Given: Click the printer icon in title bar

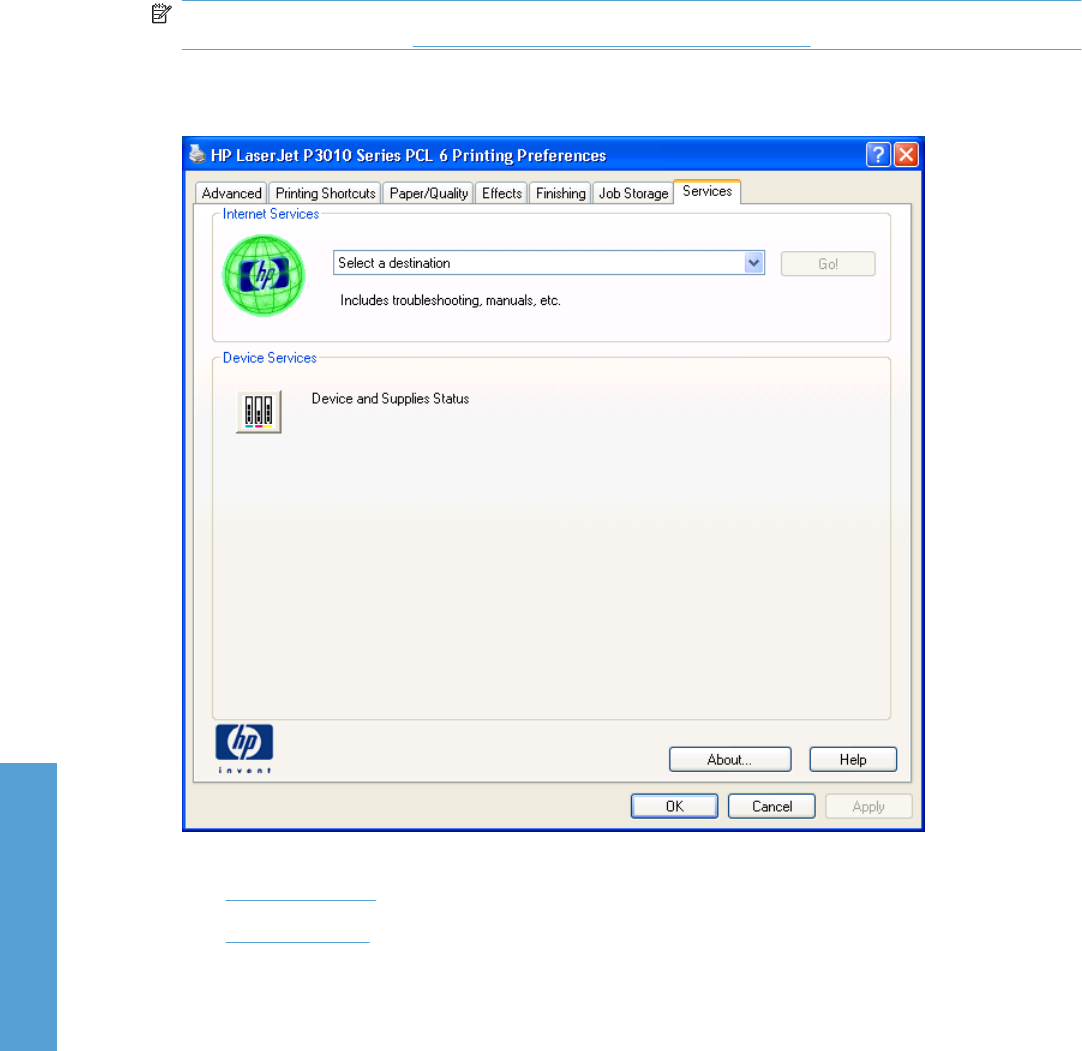Looking at the screenshot, I should [x=197, y=153].
